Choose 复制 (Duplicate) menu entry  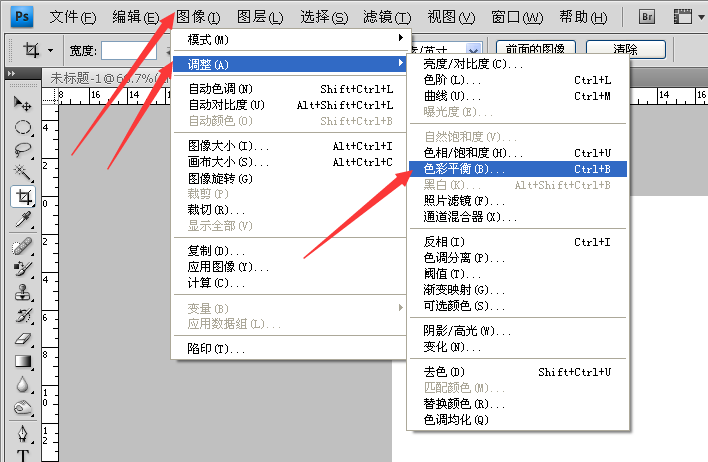[x=289, y=250]
